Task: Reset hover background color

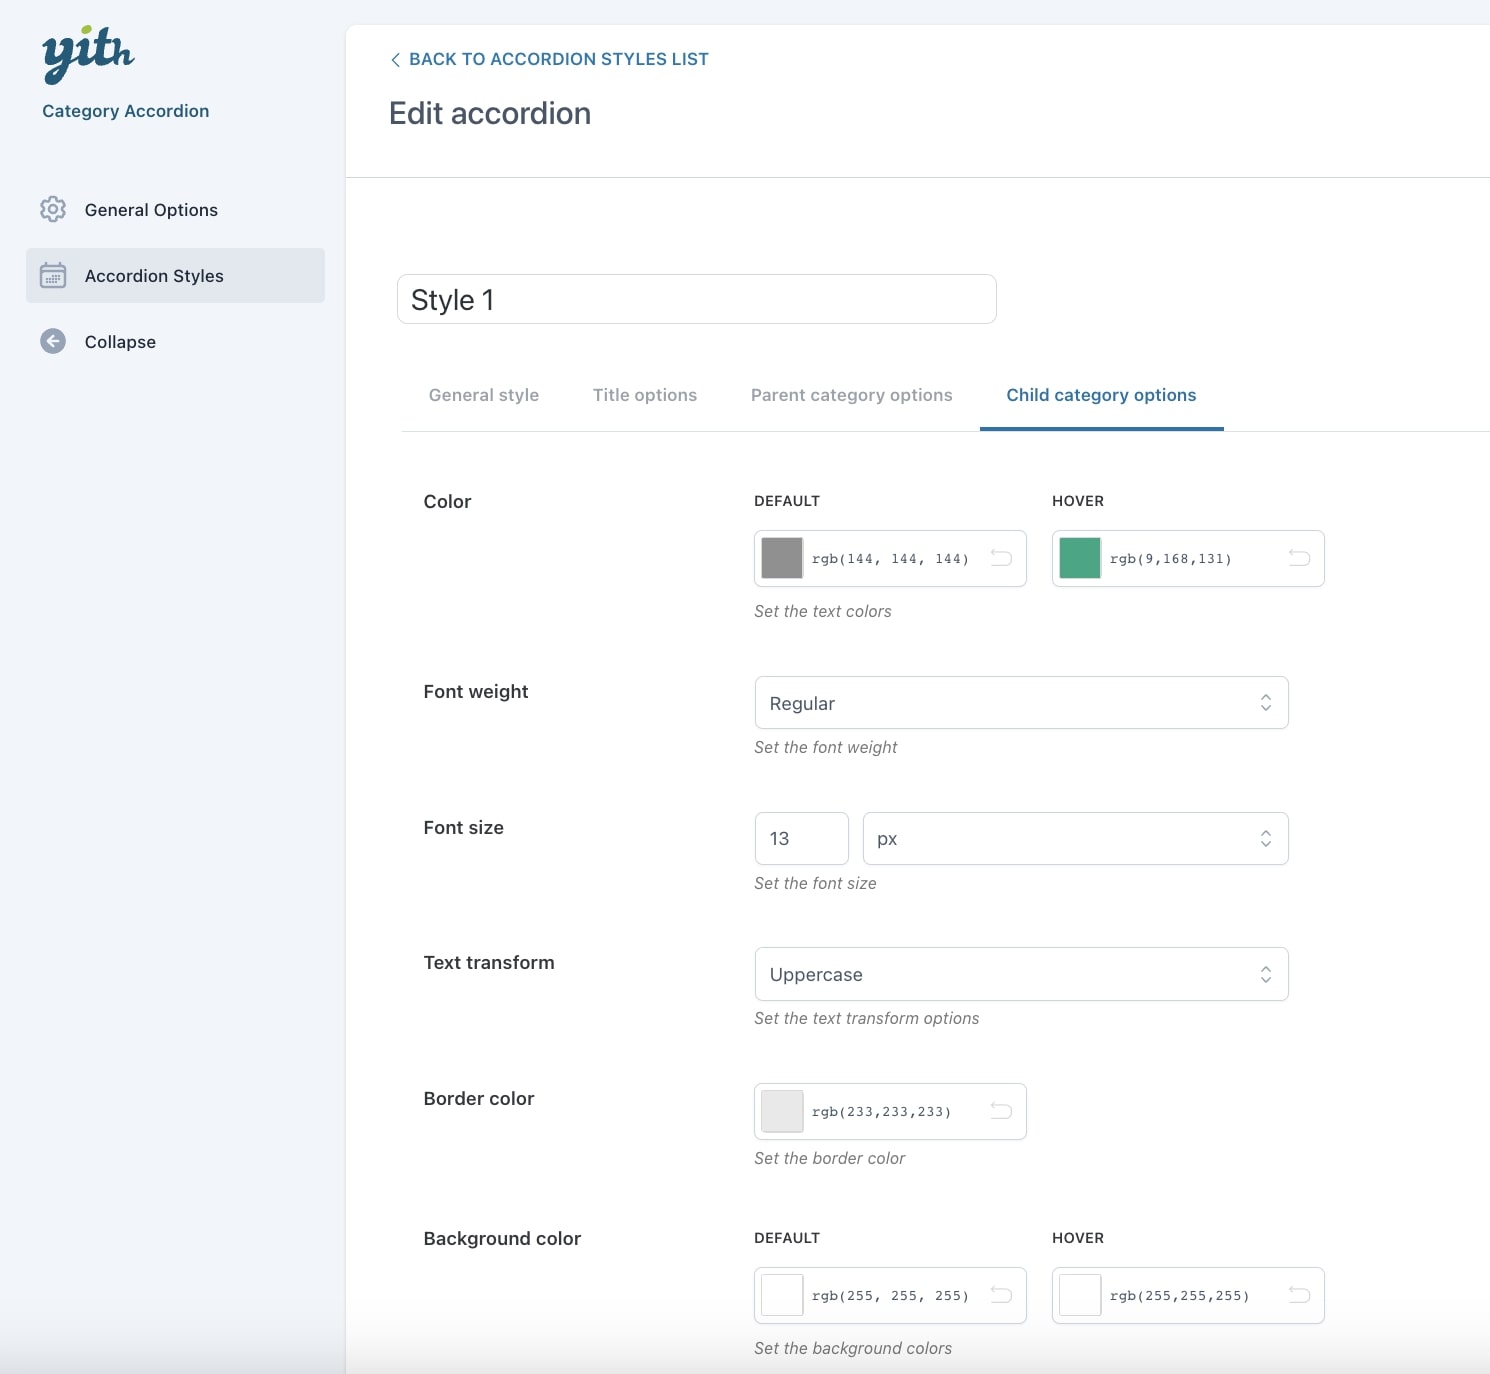Action: [1299, 1295]
